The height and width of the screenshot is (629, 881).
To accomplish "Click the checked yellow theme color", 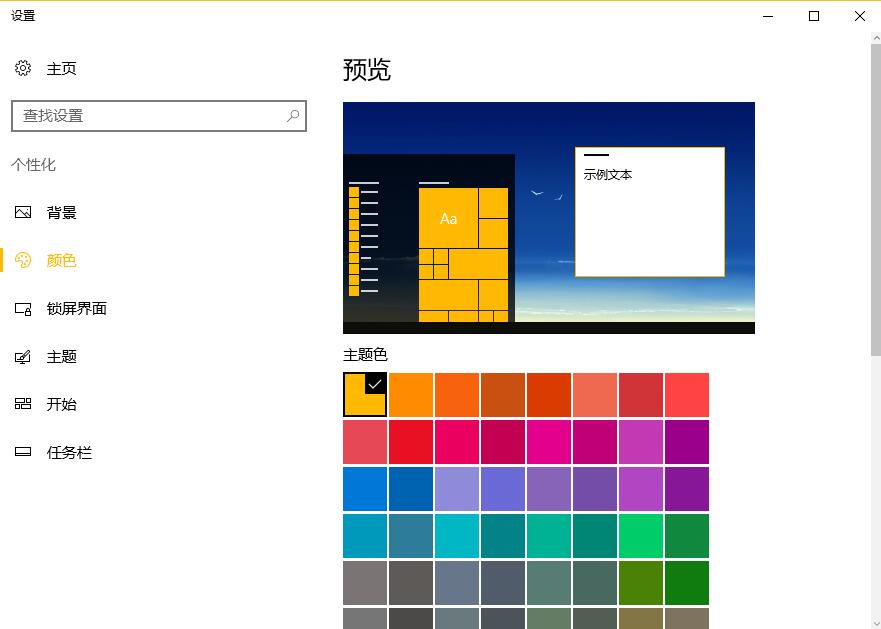I will pyautogui.click(x=364, y=394).
